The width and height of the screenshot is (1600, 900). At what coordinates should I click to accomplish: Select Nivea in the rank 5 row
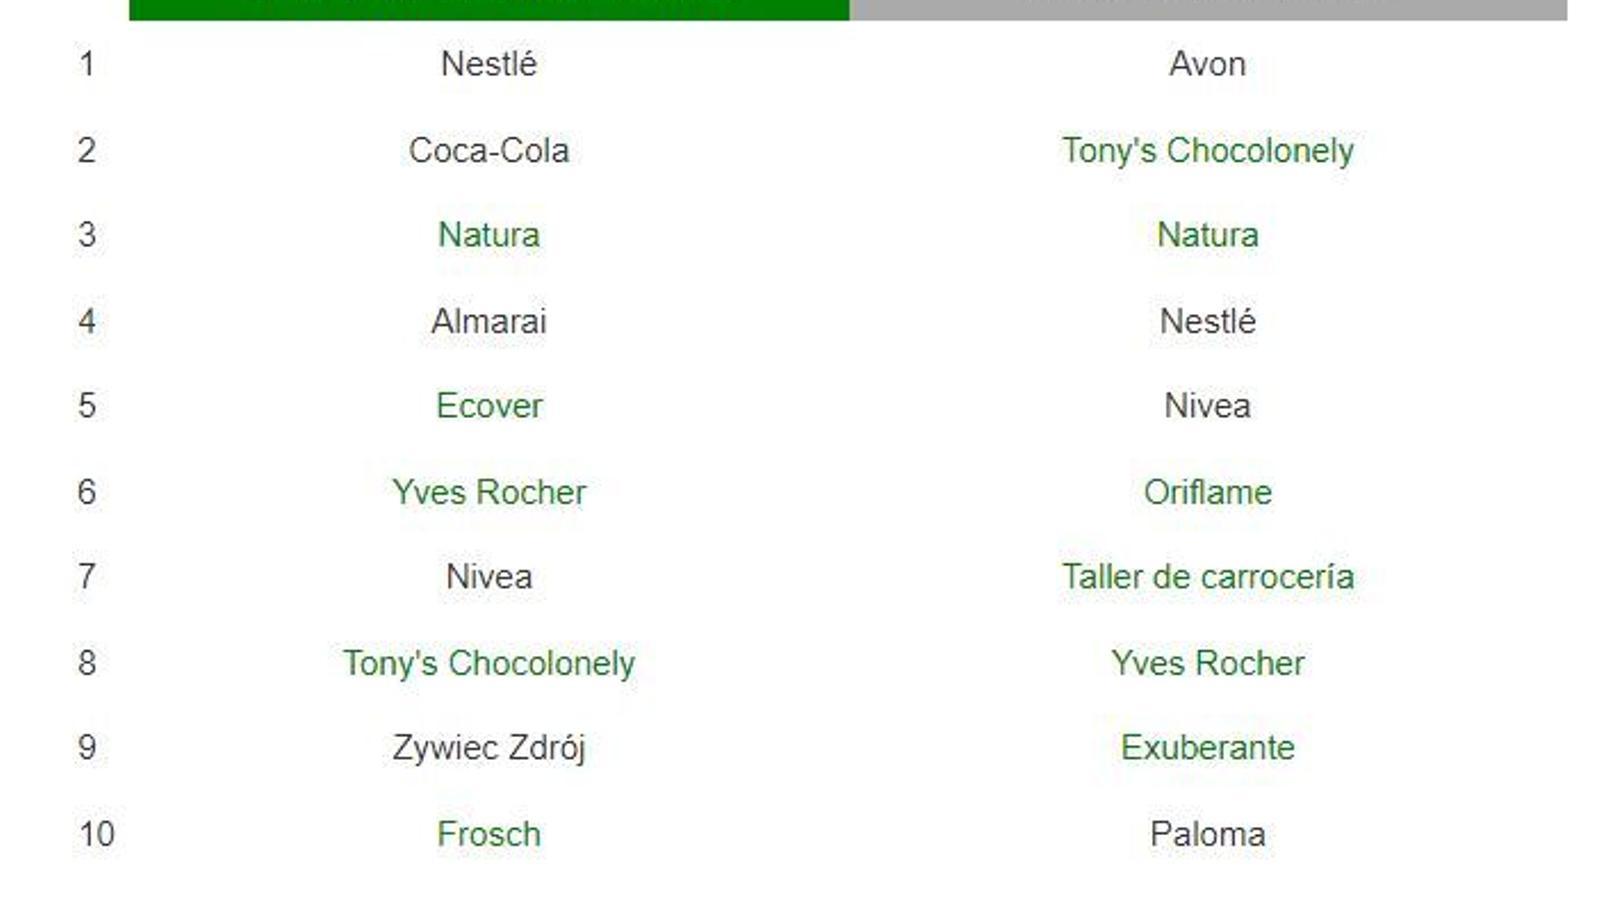click(1207, 406)
